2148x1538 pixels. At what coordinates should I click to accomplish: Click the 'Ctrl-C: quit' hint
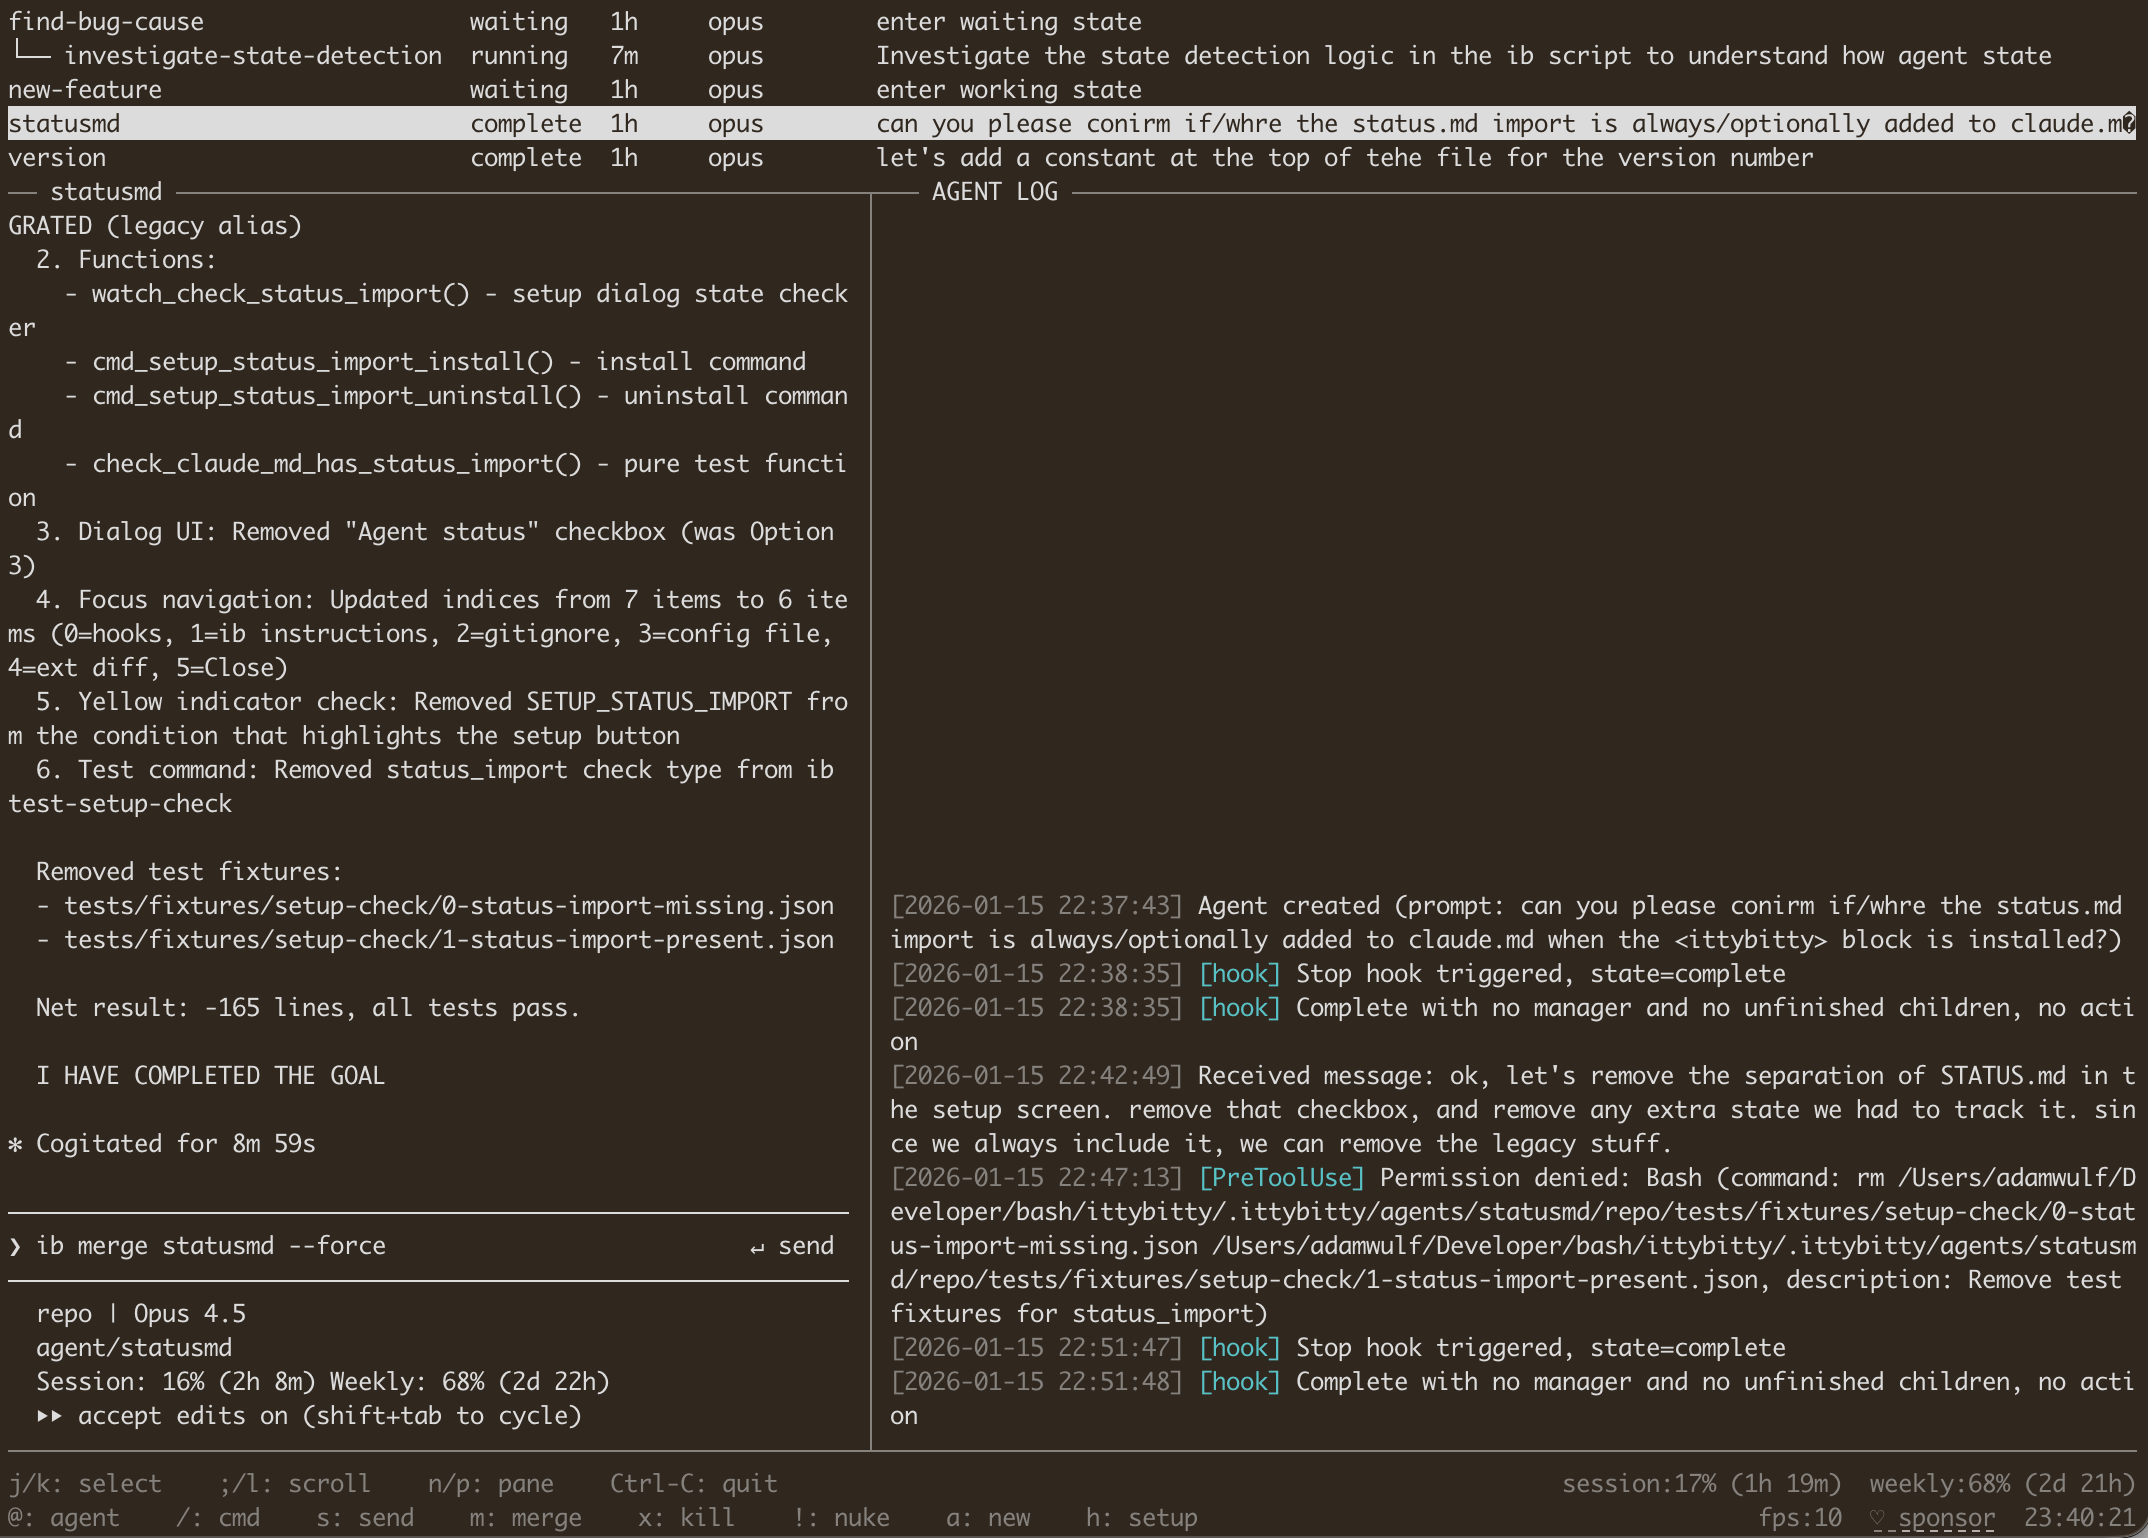694,1483
